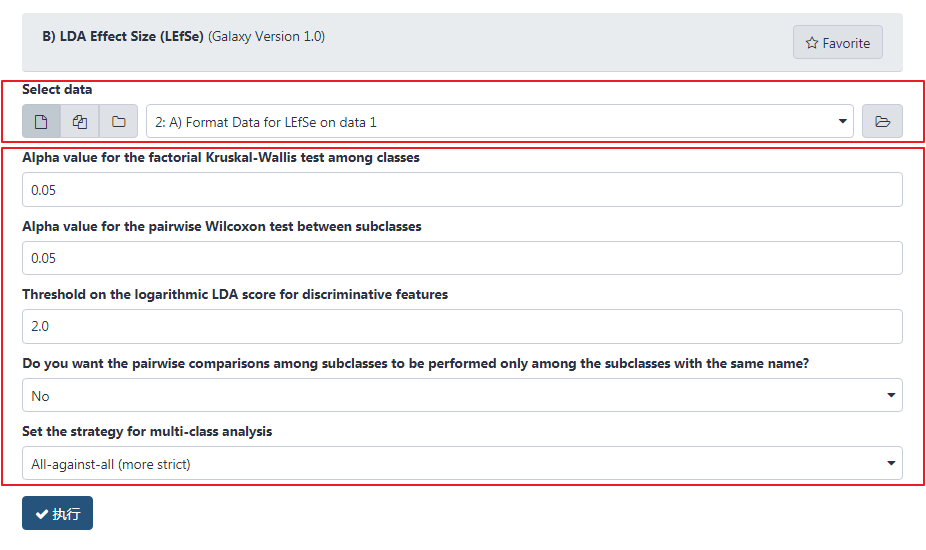
Task: Click the Wilcoxon alpha value field
Action: click(x=462, y=258)
